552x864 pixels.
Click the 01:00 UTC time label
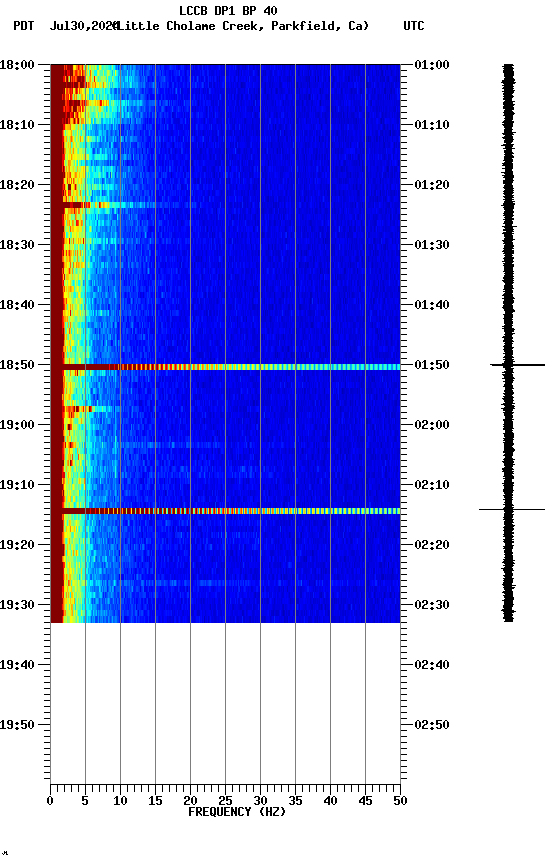[432, 65]
